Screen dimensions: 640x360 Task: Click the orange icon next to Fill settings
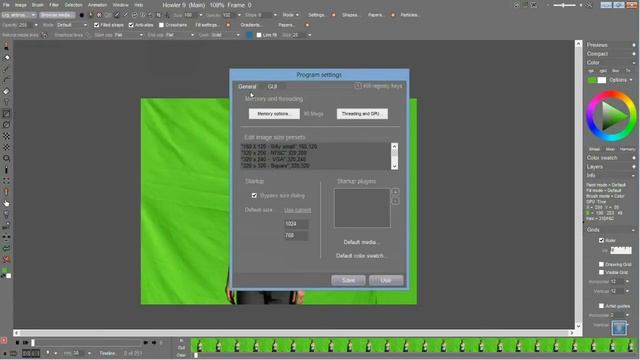pyautogui.click(x=228, y=25)
